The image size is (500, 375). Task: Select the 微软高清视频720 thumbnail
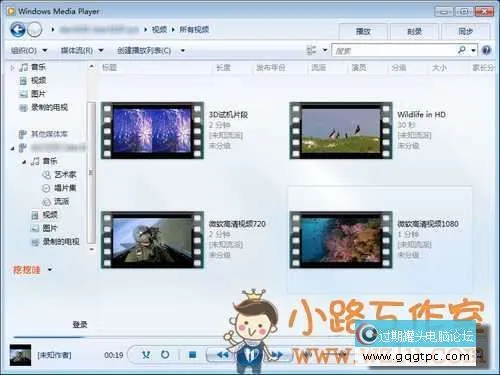pyautogui.click(x=152, y=240)
